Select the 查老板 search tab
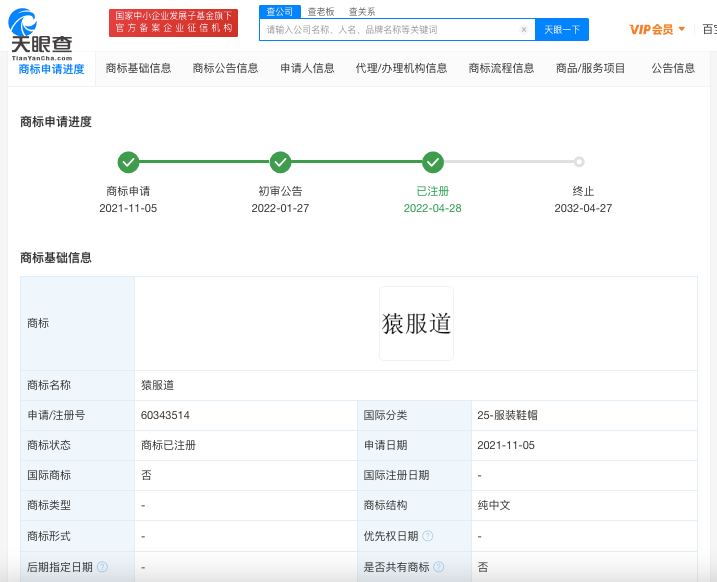Screen dimensions: 717x582 coord(321,11)
